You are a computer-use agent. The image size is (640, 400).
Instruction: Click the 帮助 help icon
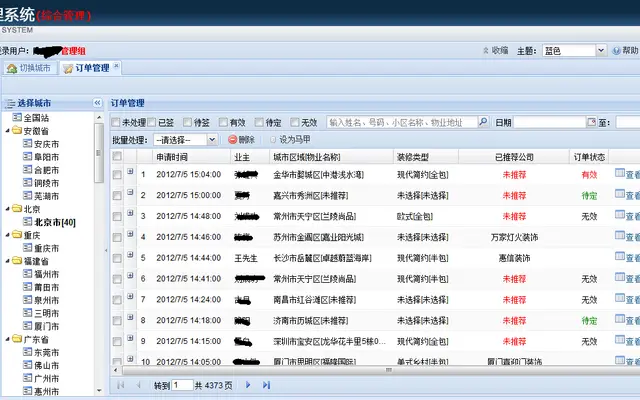point(616,51)
